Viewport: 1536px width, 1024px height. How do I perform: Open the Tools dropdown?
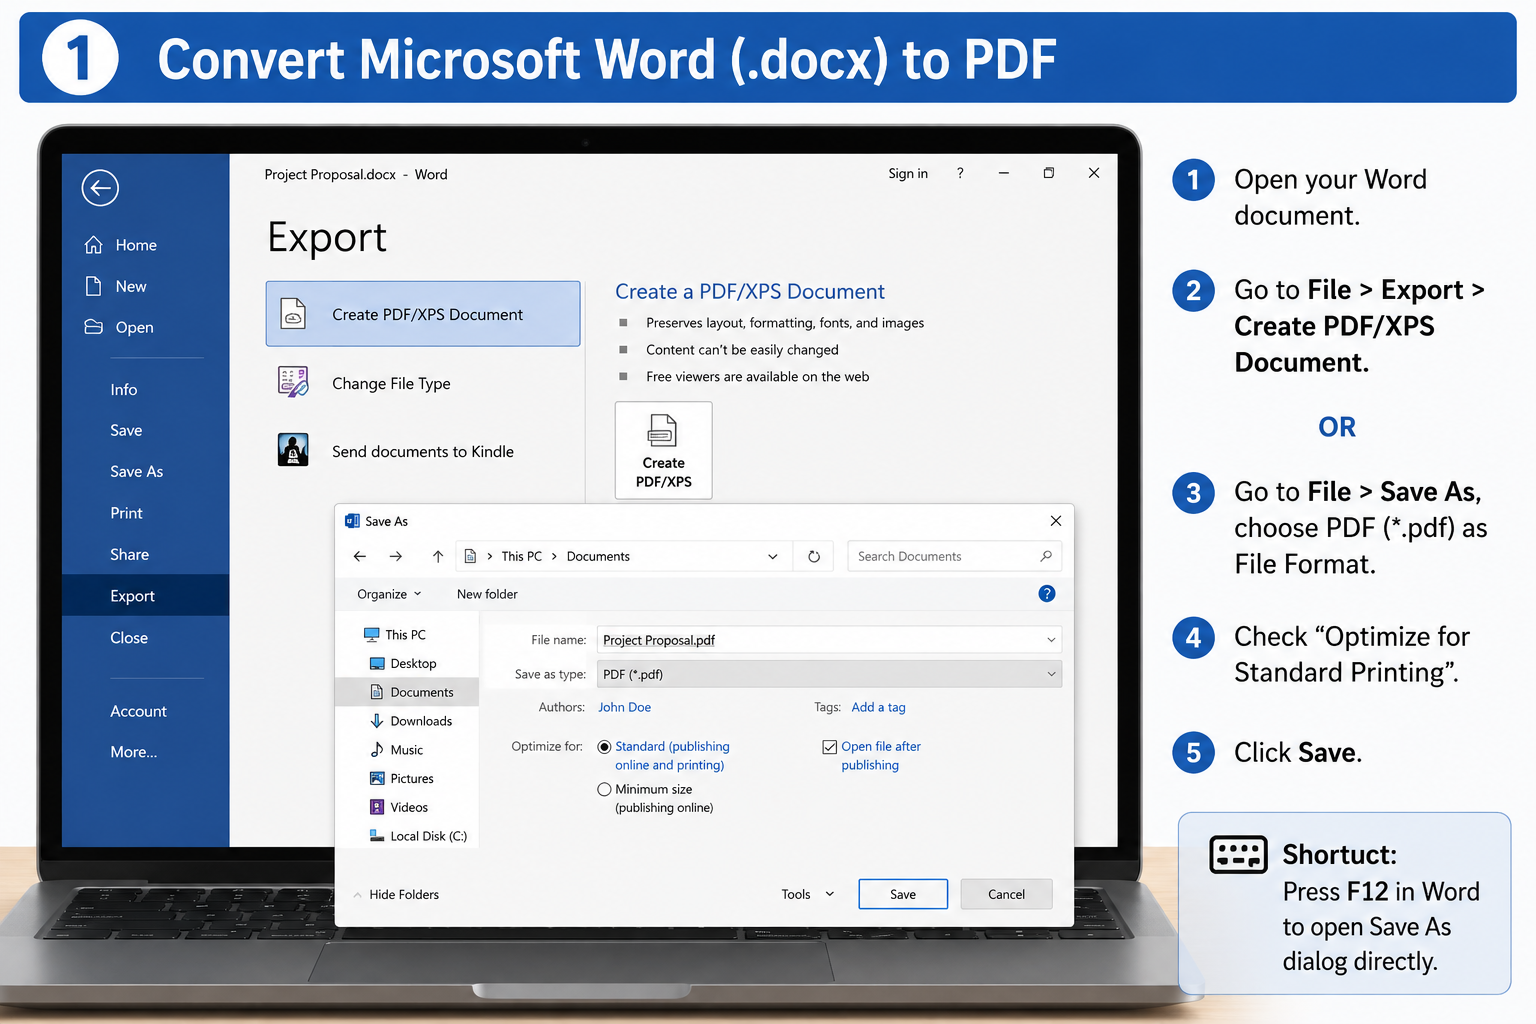(807, 894)
